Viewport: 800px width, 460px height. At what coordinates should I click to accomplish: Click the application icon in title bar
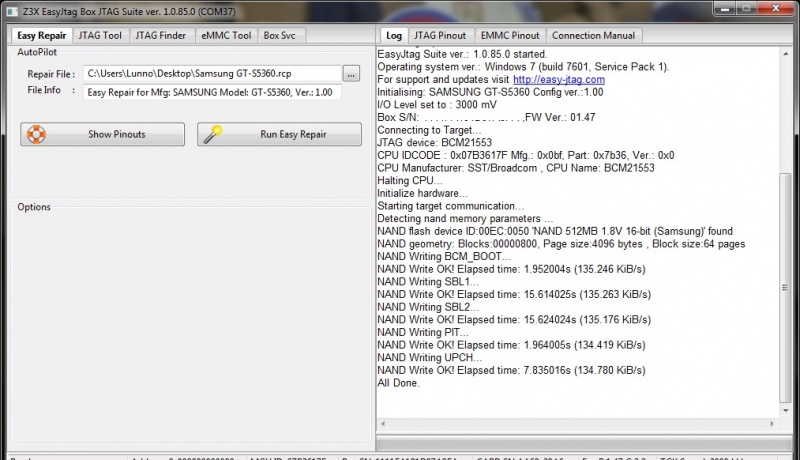pyautogui.click(x=11, y=11)
